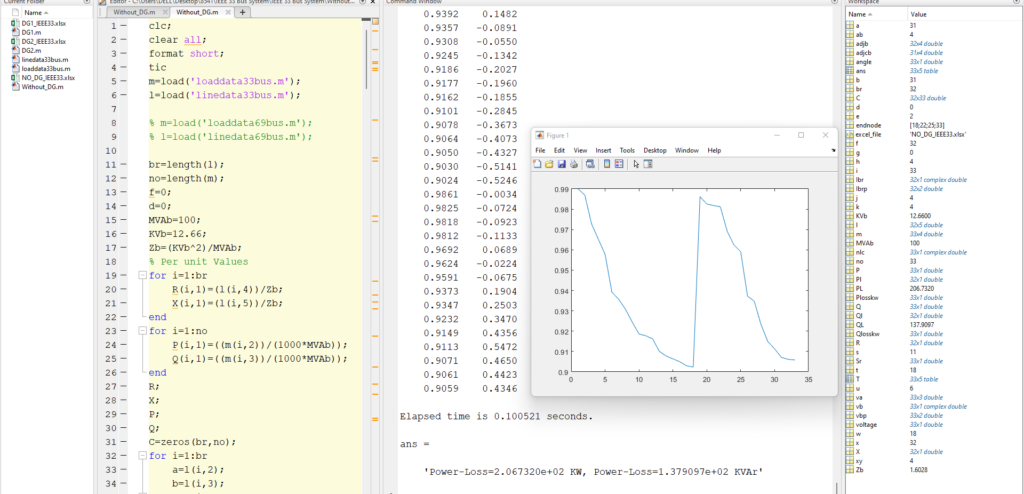The width and height of the screenshot is (1024, 494).
Task: Select loaddata33bus.m in Current Folder
Action: (46, 69)
